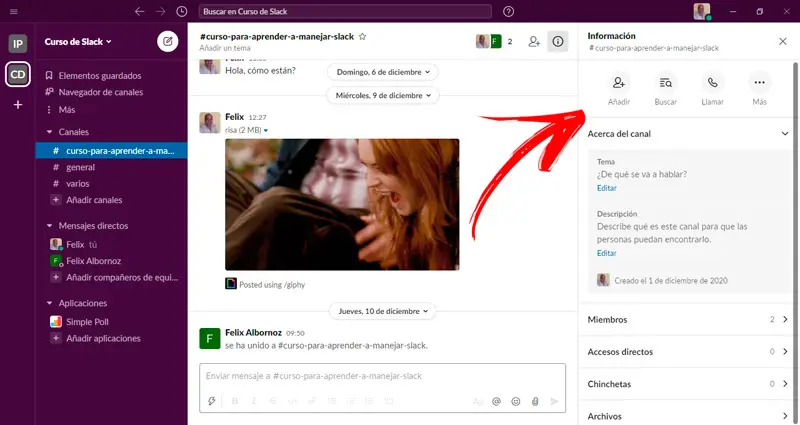Image resolution: width=800 pixels, height=425 pixels.
Task: Toggle channel information details icon
Action: pos(558,41)
